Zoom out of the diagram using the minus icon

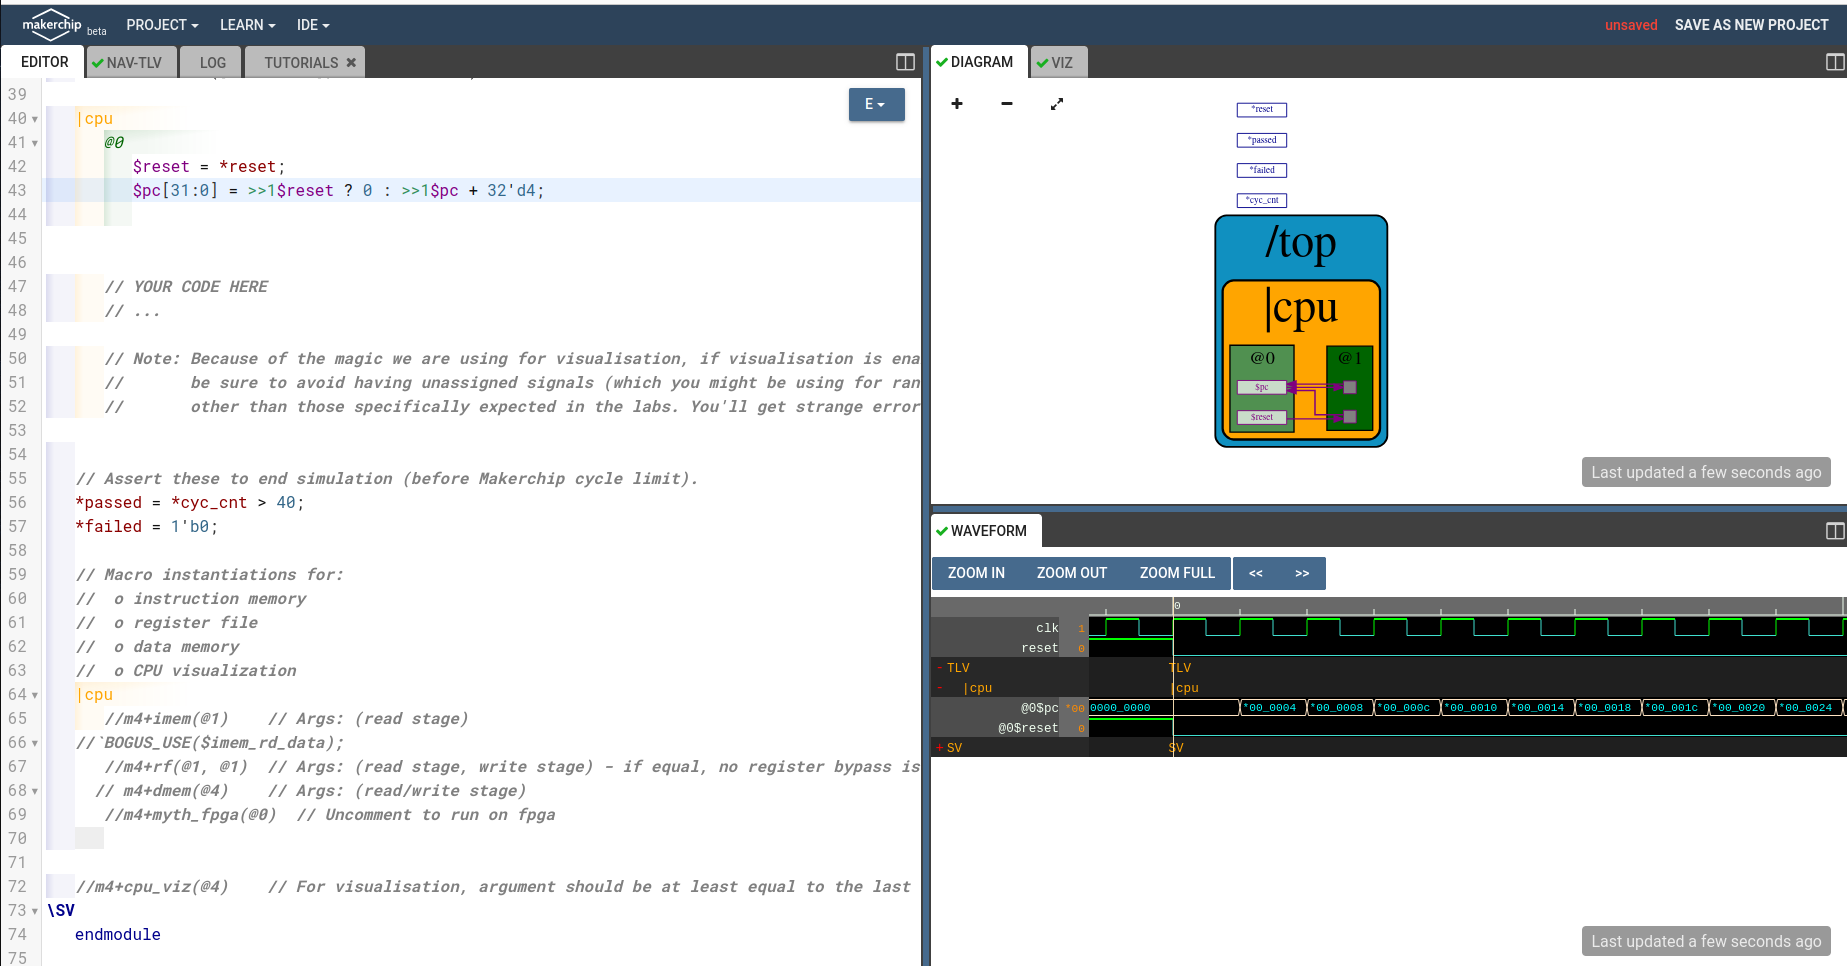(x=1007, y=104)
